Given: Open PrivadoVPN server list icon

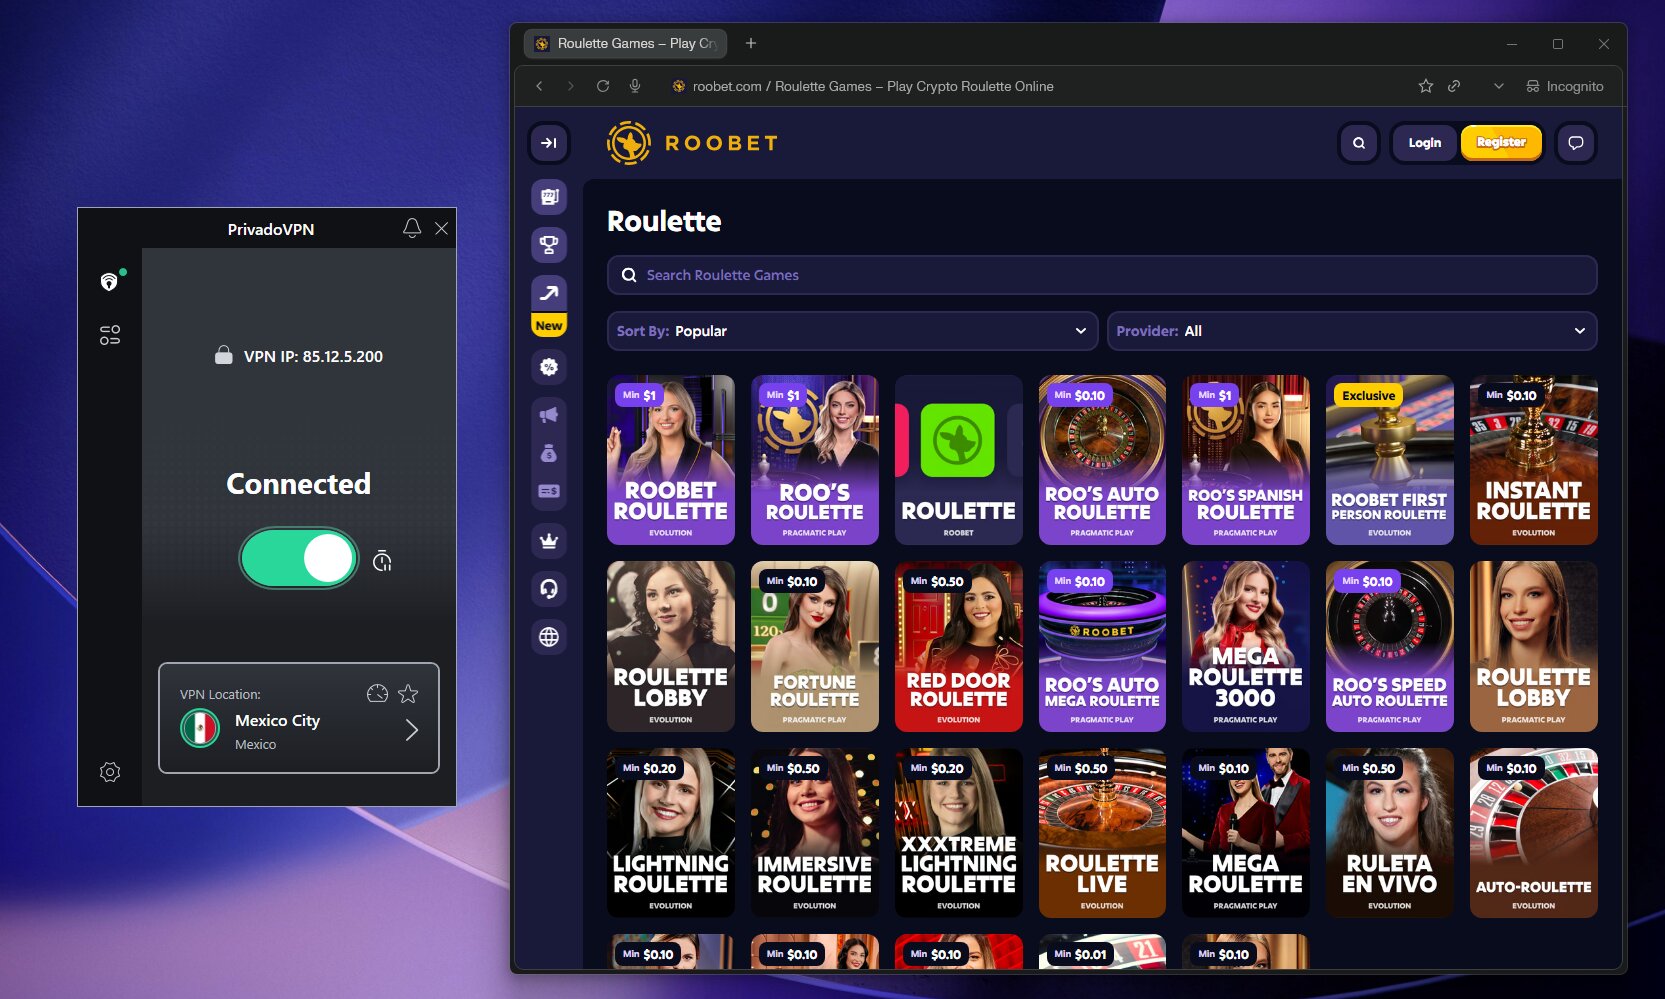Looking at the screenshot, I should [x=110, y=335].
